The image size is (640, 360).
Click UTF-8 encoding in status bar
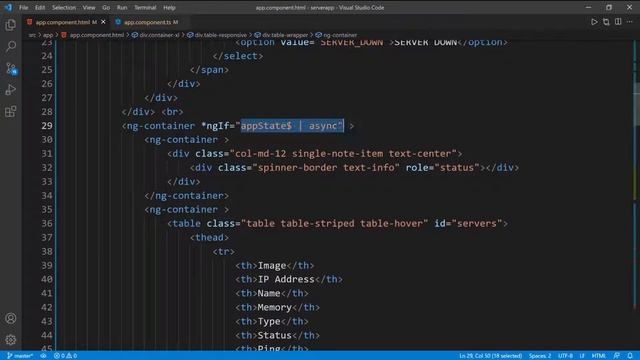tap(565, 356)
